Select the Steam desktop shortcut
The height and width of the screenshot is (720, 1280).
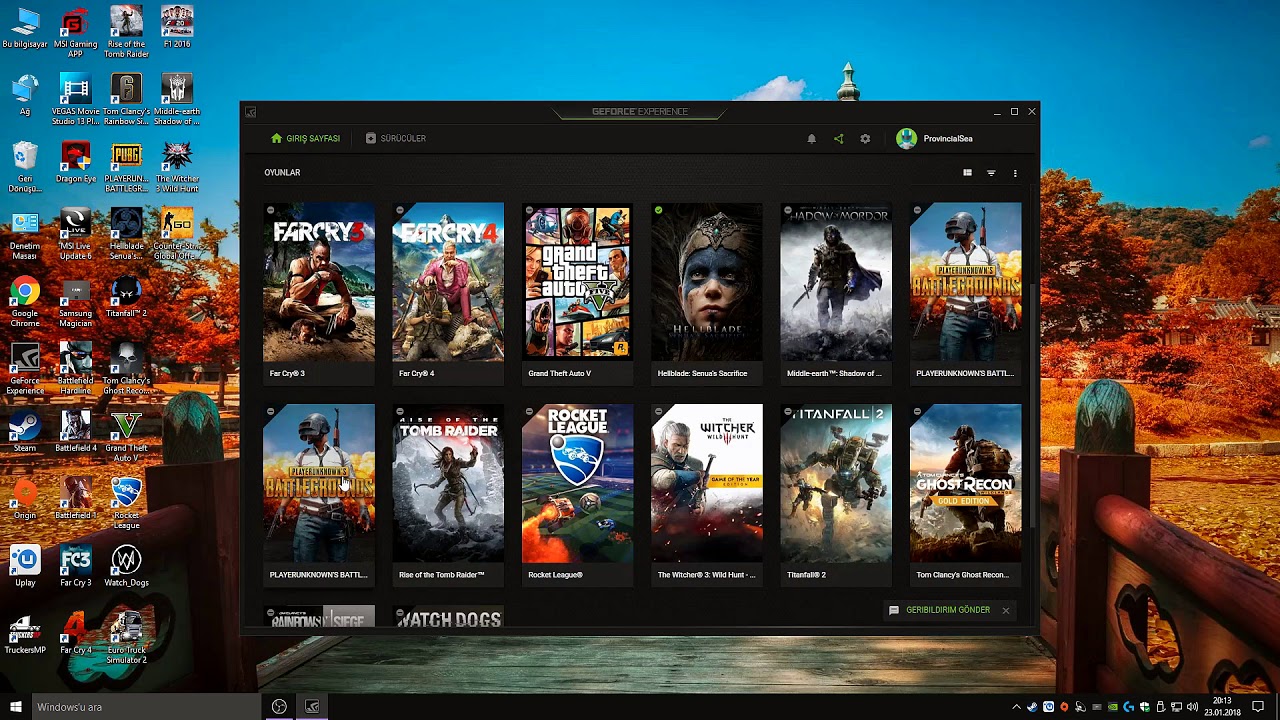coord(25,431)
